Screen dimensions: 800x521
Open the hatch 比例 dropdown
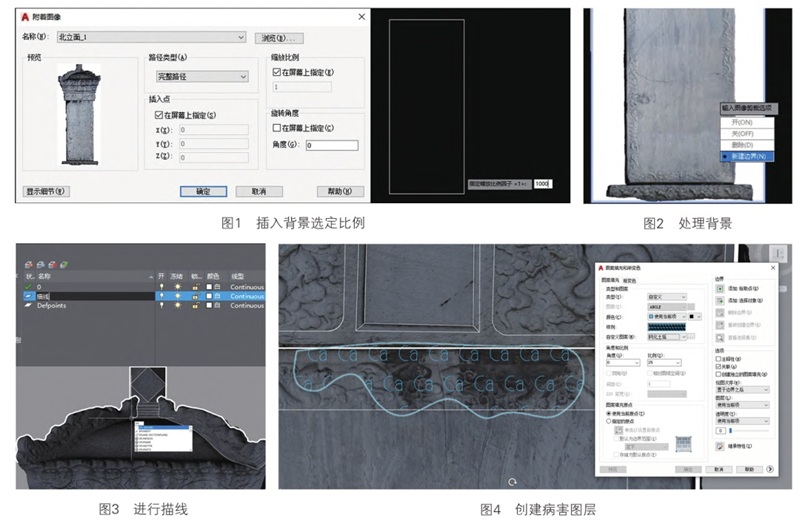664,363
